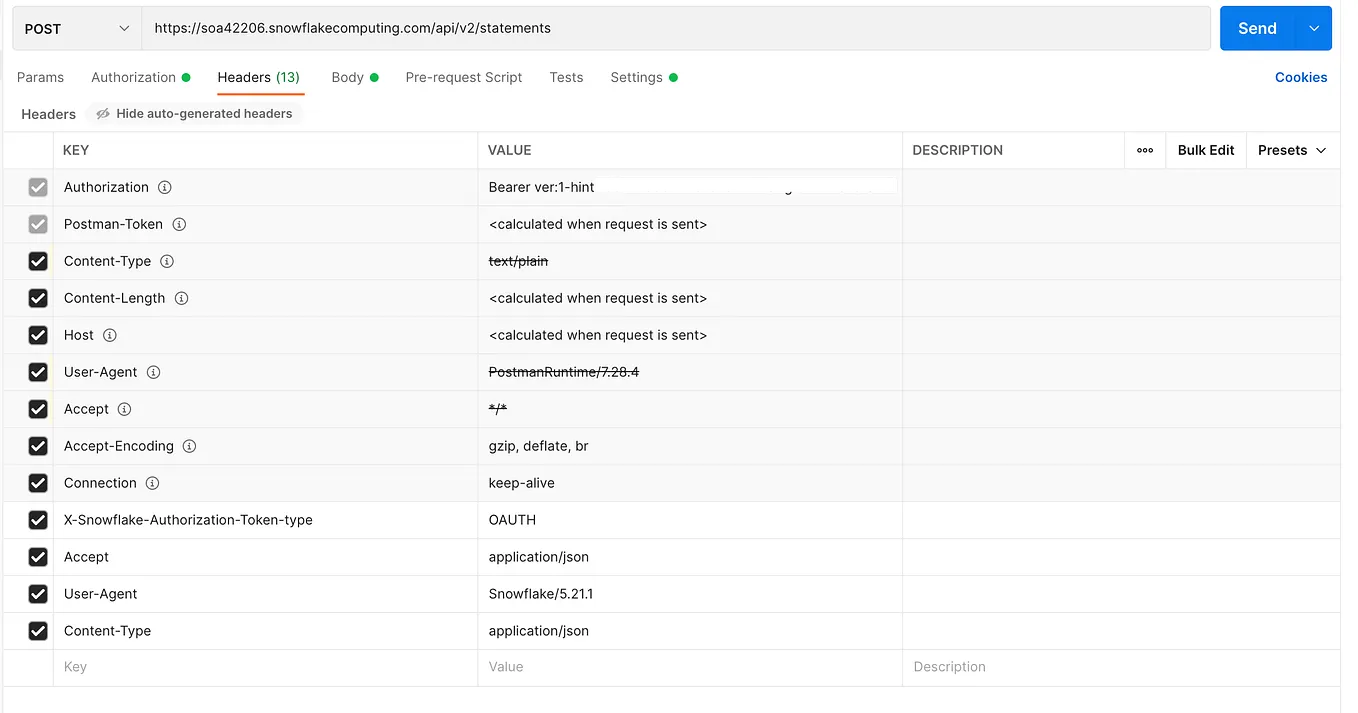Click the info icon next to Connection
The width and height of the screenshot is (1358, 713).
(151, 483)
